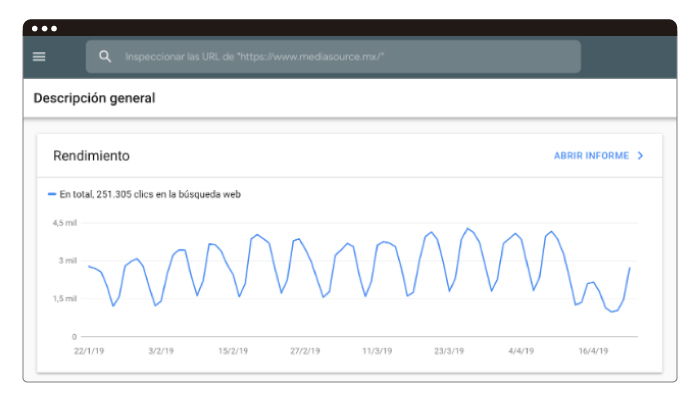Click the search magnifier icon
The image size is (700, 407).
click(x=105, y=56)
